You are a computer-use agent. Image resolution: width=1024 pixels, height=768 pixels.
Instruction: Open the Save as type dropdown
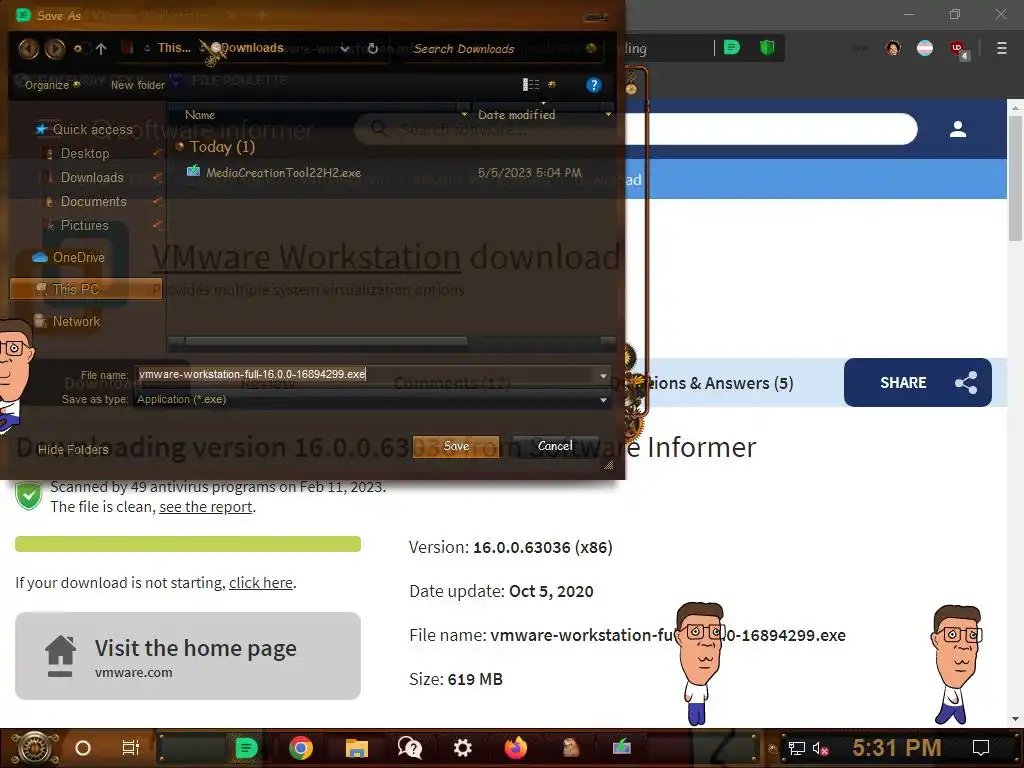point(372,399)
